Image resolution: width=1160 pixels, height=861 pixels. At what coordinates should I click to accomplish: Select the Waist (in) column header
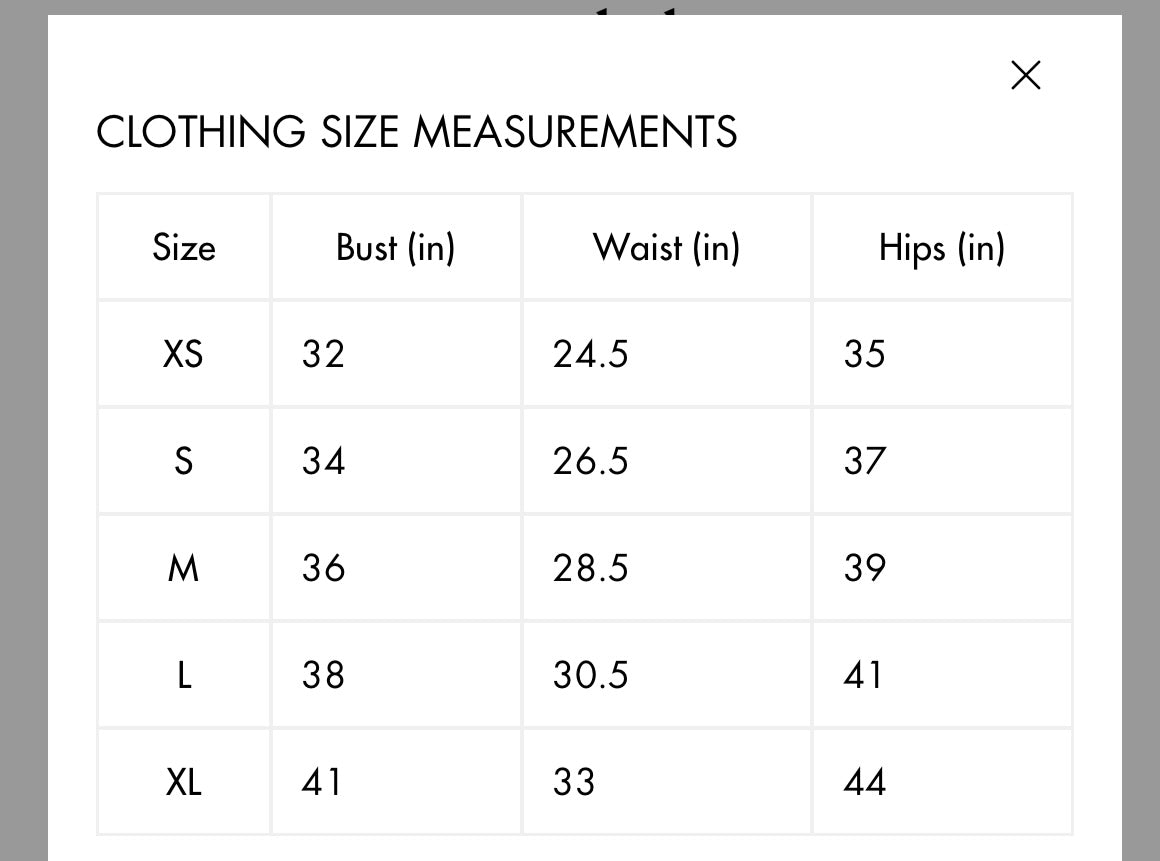(666, 247)
